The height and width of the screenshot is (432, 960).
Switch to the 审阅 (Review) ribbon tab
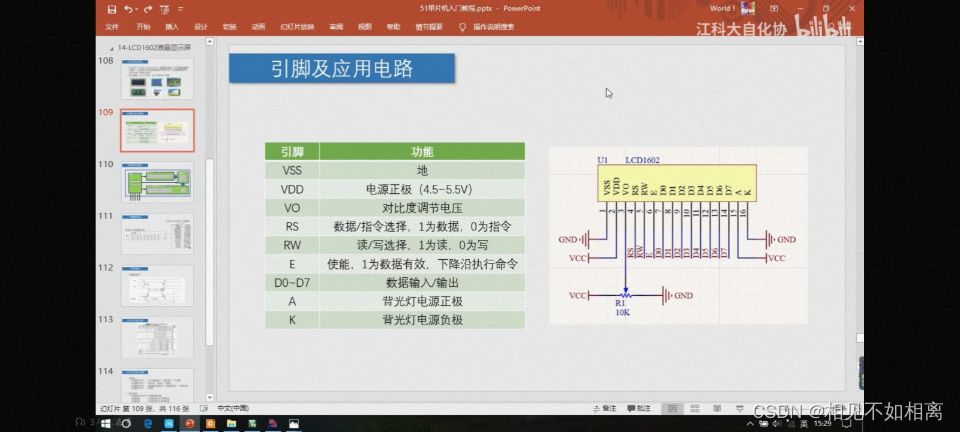coord(336,27)
